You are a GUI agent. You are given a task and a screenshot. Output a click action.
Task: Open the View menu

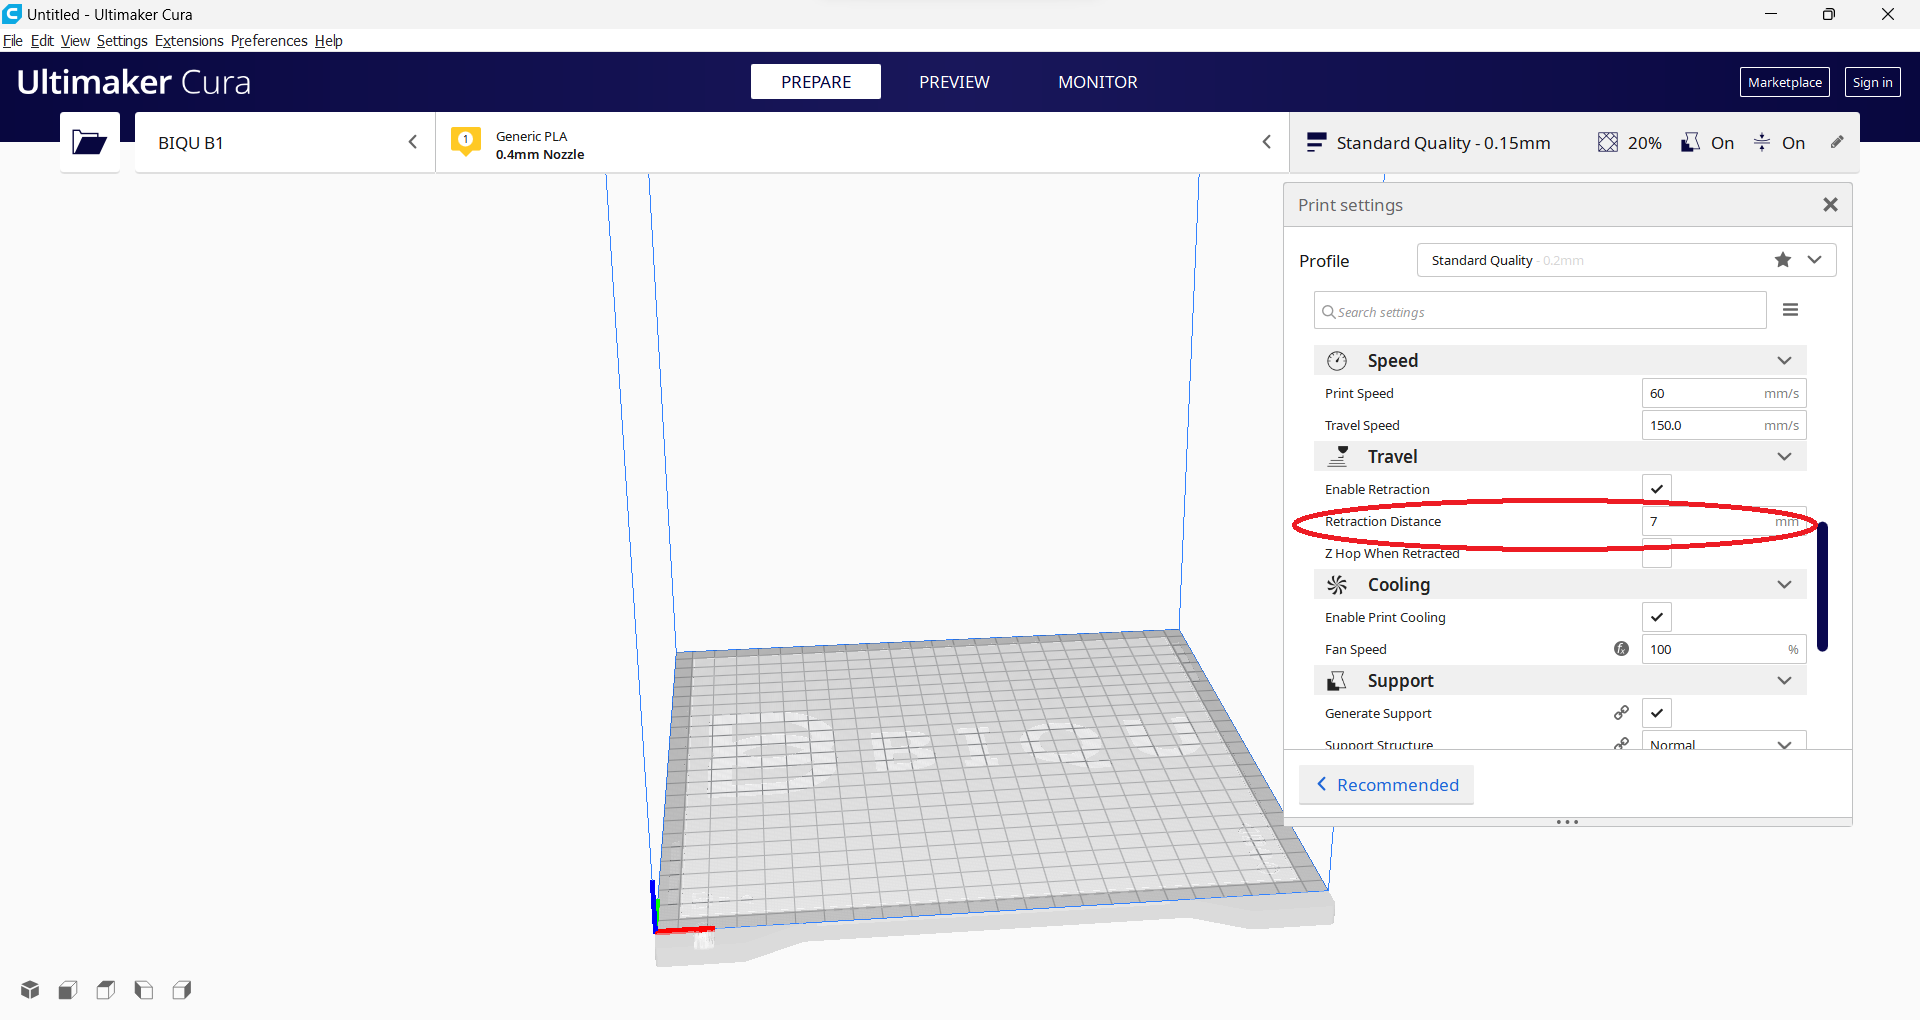tap(75, 41)
